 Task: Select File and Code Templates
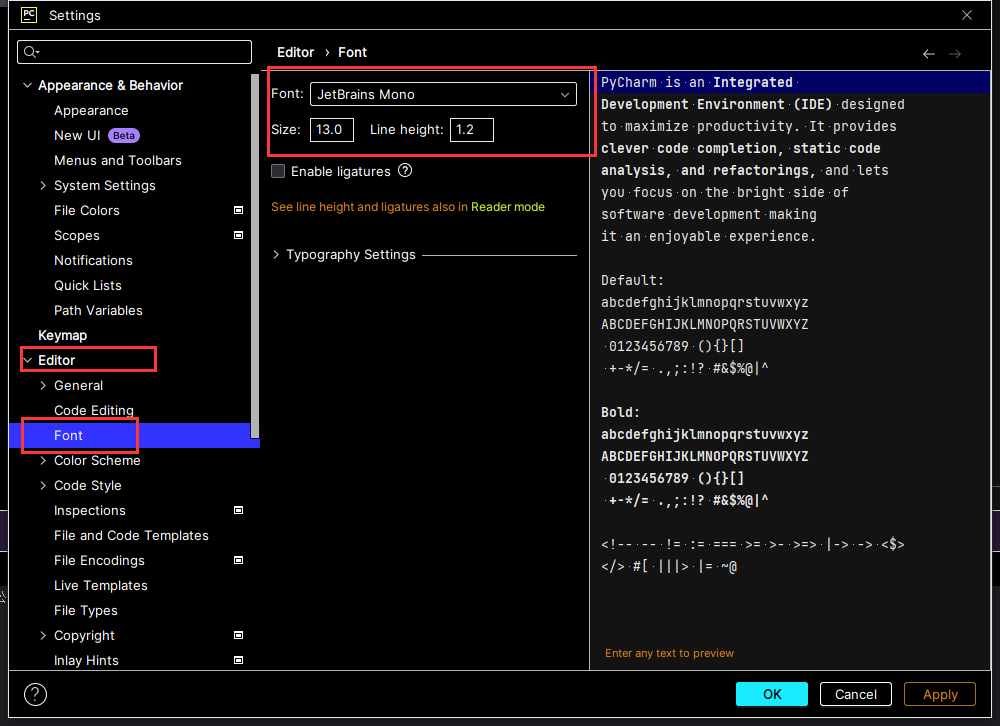click(x=131, y=535)
